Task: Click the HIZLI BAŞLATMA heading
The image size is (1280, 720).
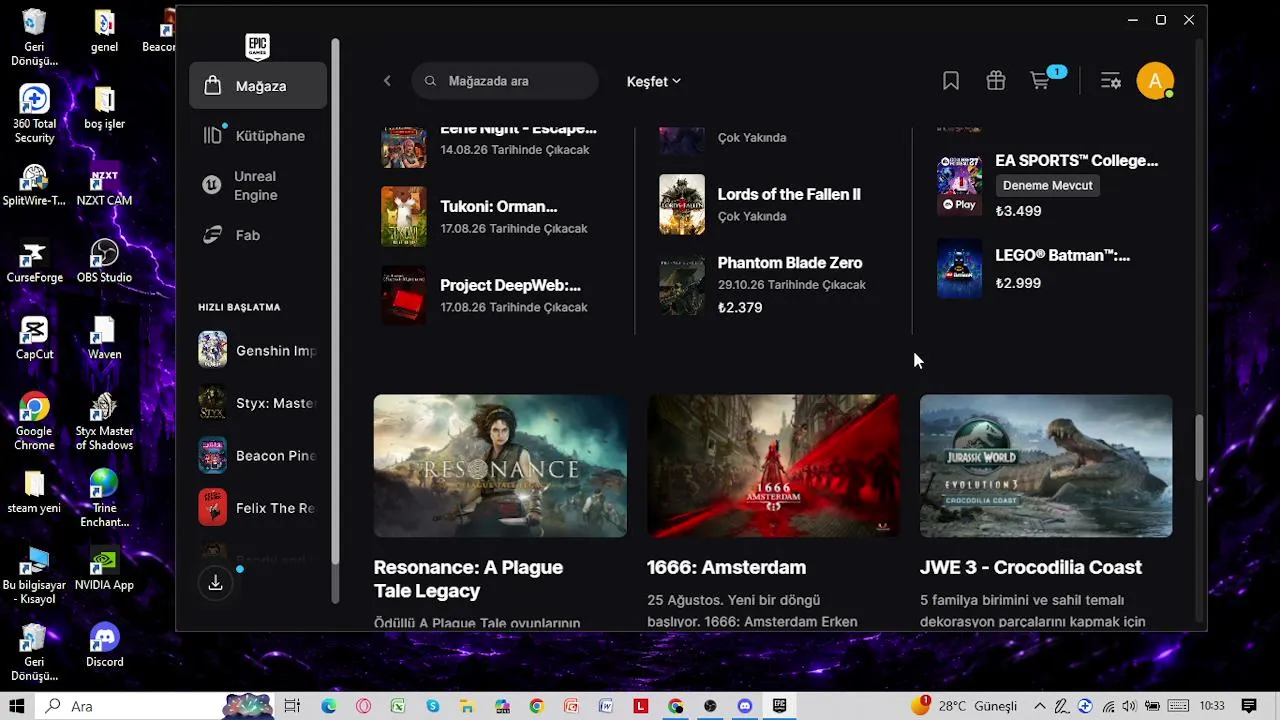Action: (x=239, y=307)
